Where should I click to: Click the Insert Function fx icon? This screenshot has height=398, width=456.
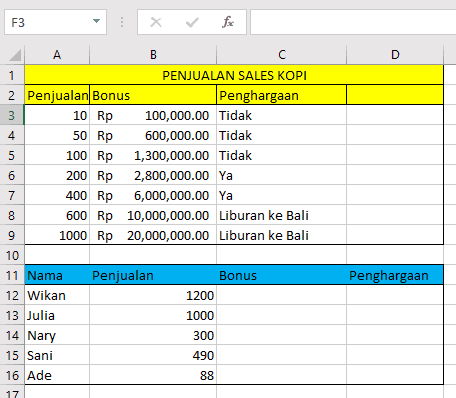click(228, 22)
